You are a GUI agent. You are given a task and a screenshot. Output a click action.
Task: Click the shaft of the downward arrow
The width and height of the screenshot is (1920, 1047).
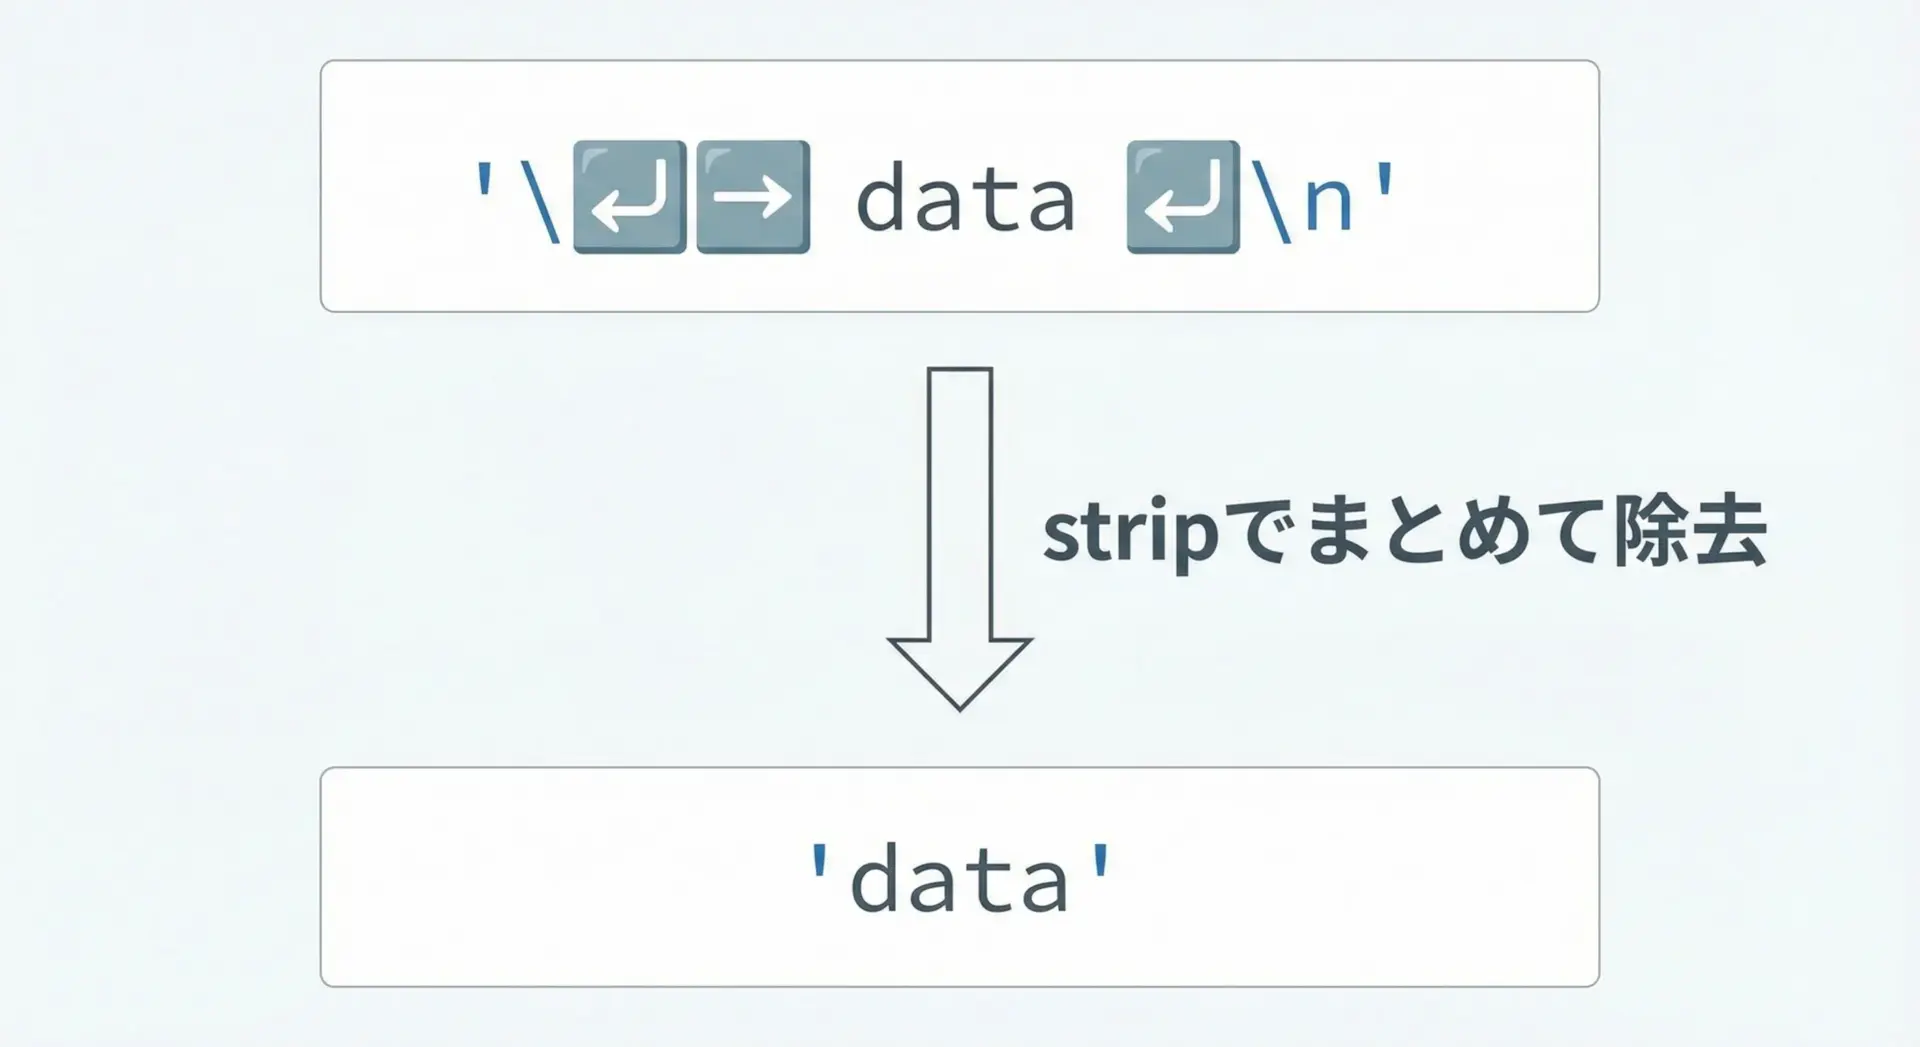(959, 500)
